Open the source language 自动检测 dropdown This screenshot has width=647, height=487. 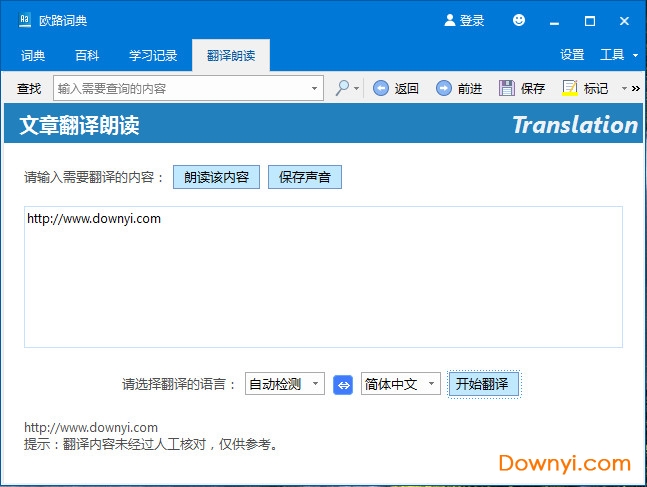(x=284, y=384)
